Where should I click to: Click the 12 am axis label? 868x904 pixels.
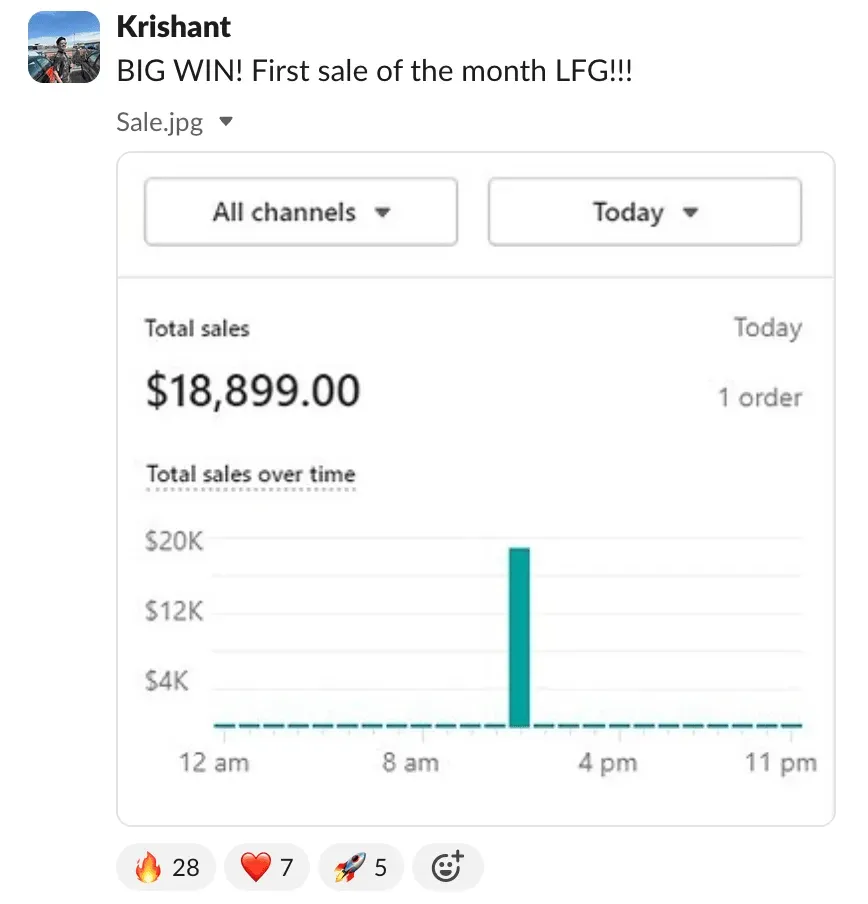click(x=214, y=763)
